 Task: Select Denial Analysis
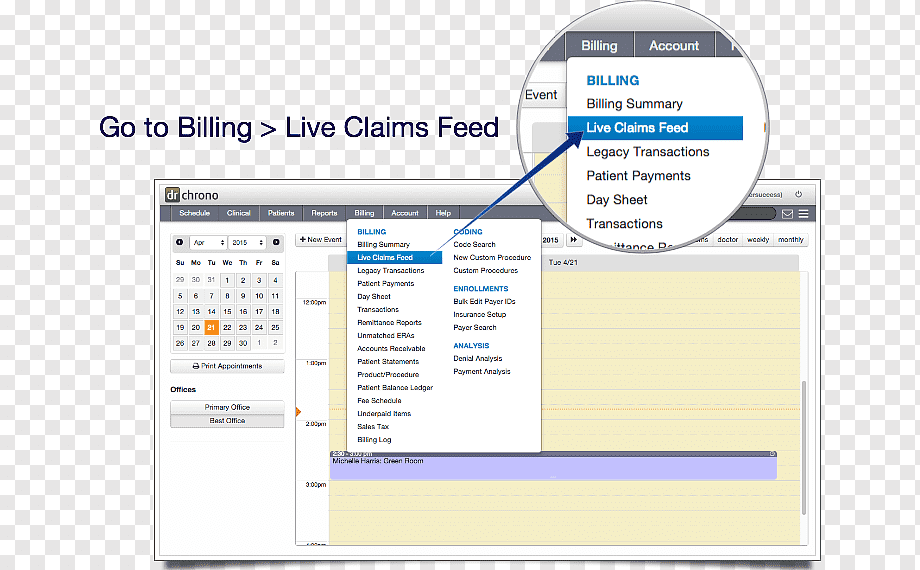pos(478,358)
